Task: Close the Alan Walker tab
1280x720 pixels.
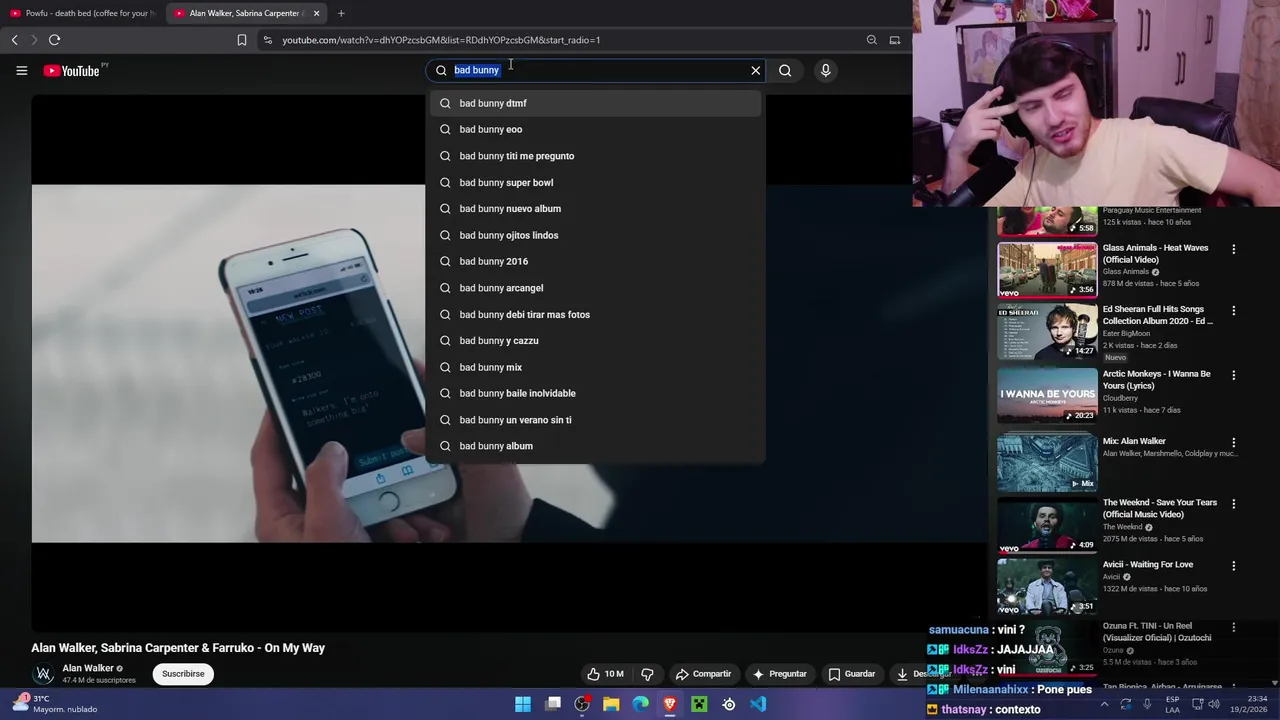Action: click(x=316, y=13)
